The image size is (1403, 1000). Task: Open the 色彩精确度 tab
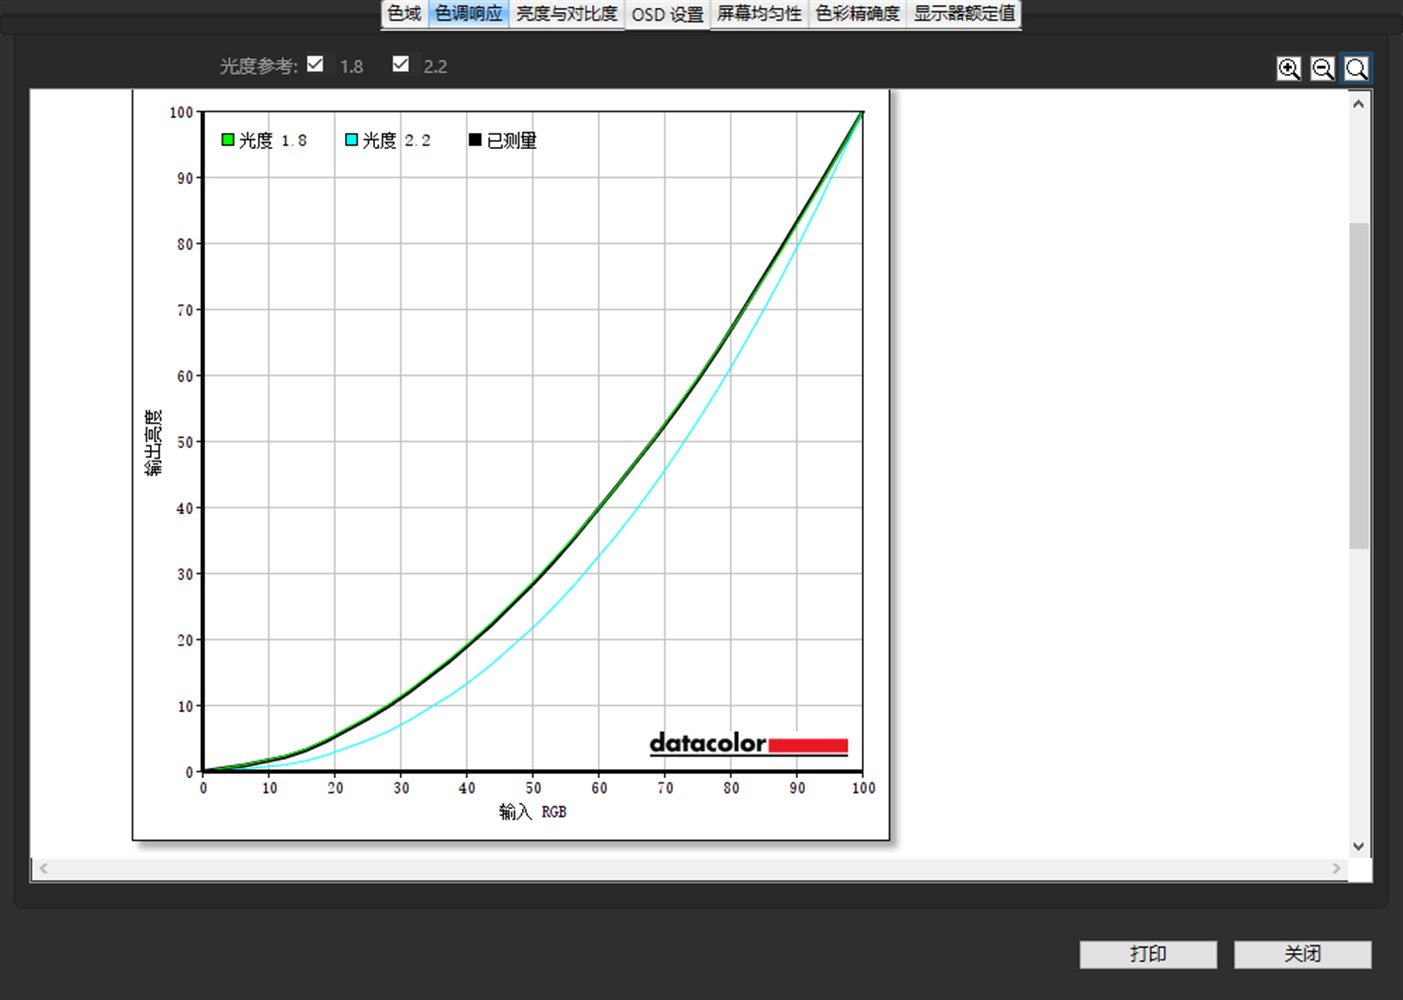pyautogui.click(x=857, y=14)
